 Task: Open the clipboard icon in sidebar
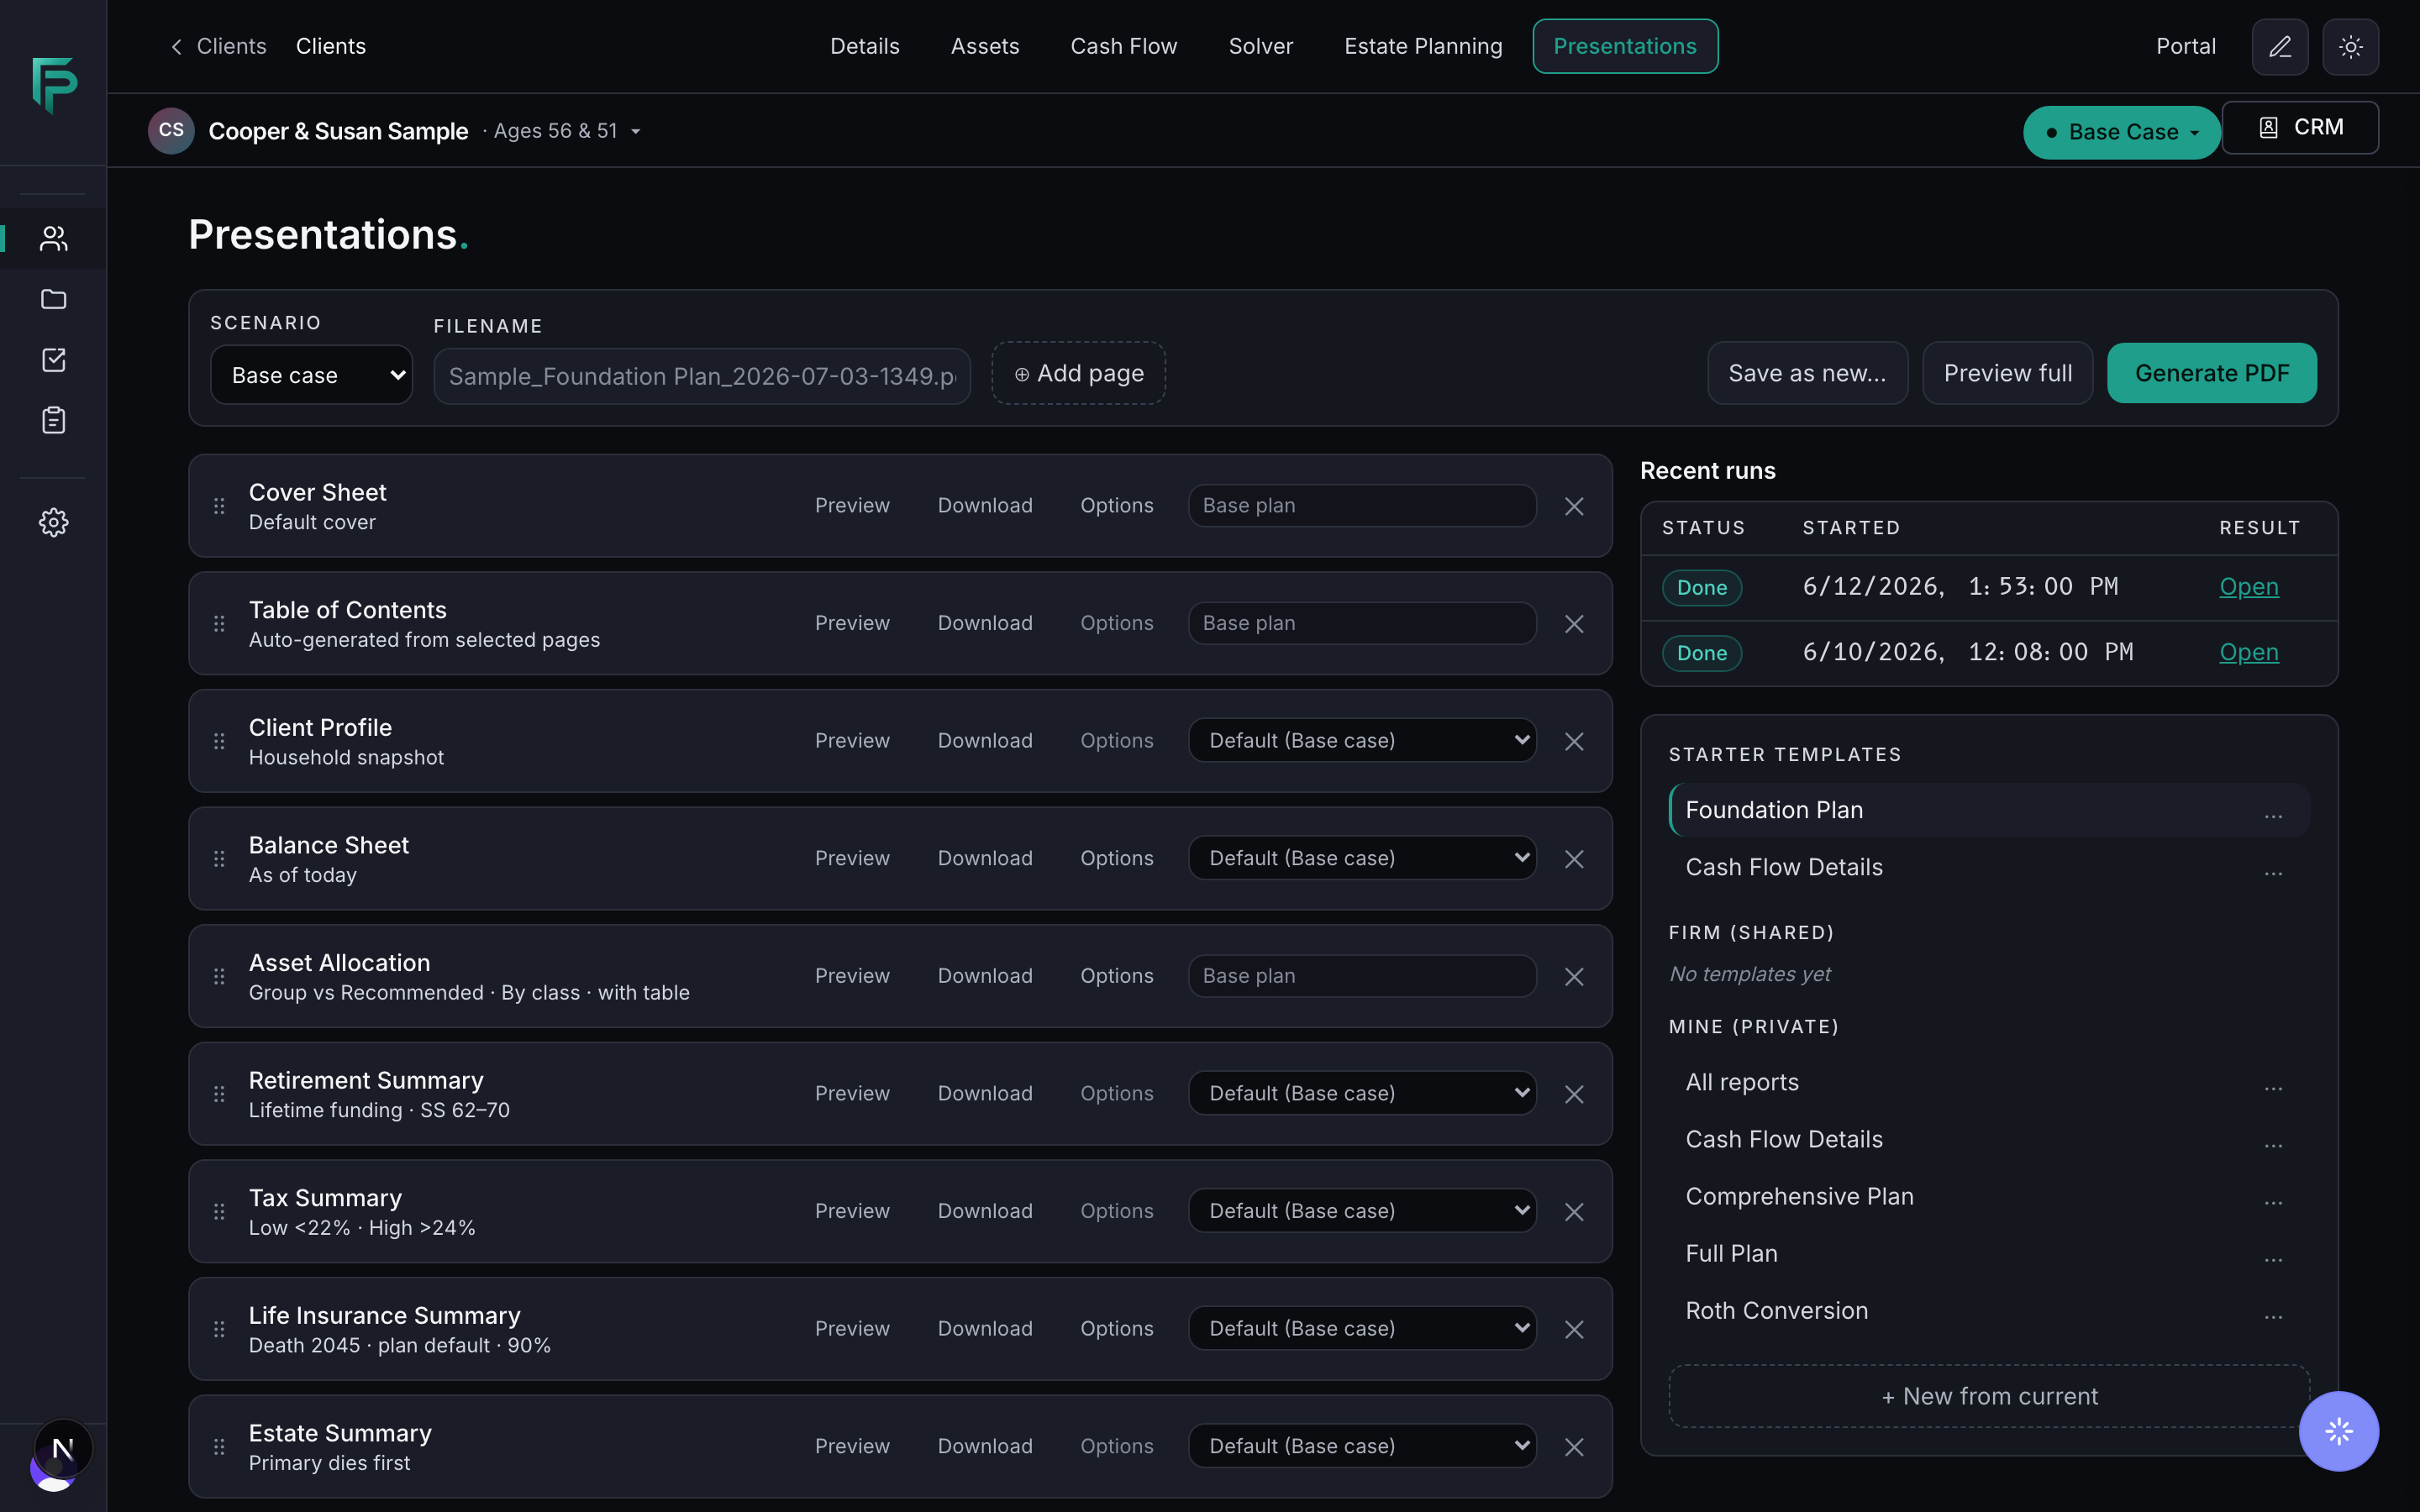(x=53, y=420)
